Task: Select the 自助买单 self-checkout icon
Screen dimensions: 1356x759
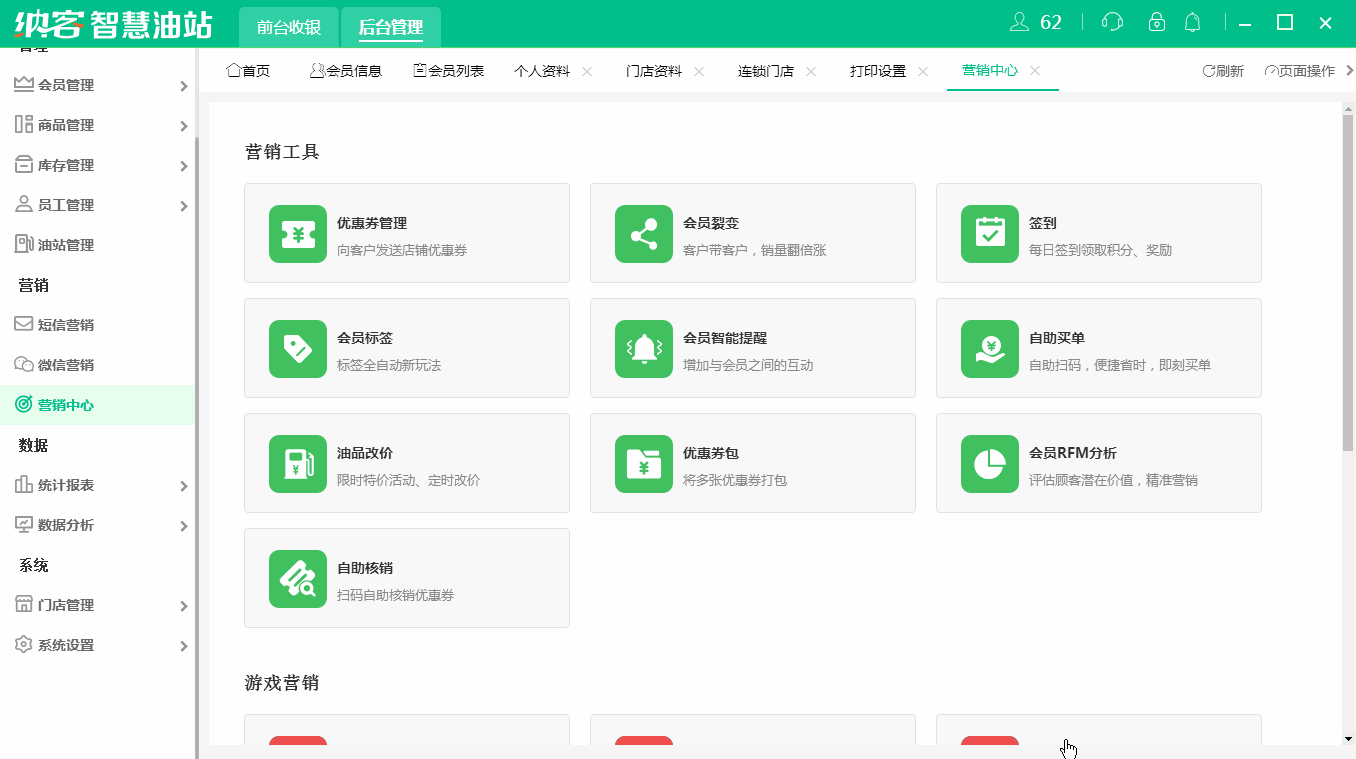Action: pos(989,348)
